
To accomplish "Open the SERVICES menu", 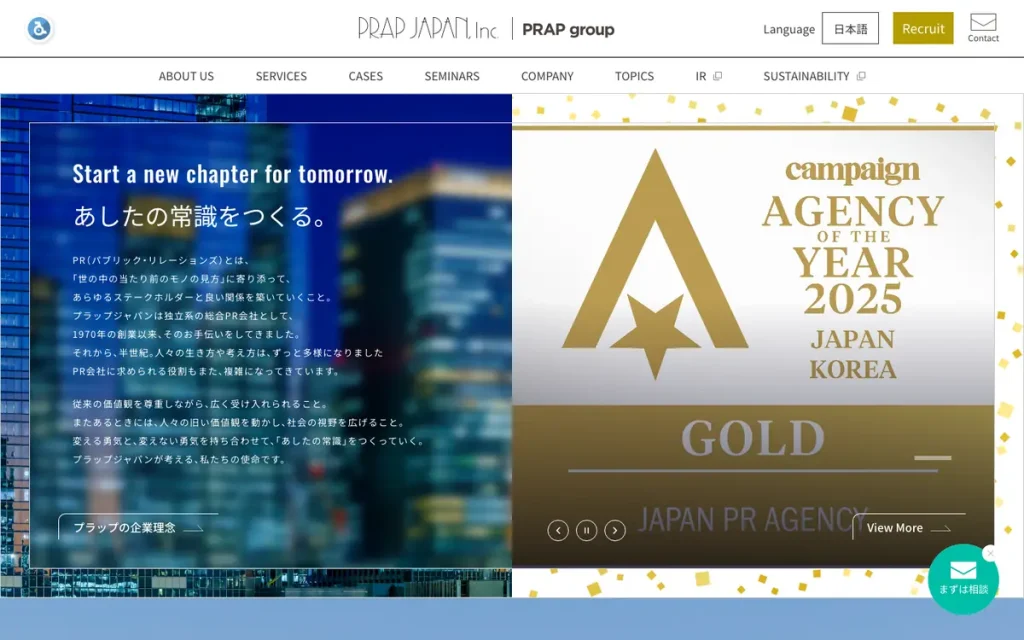I will 281,76.
